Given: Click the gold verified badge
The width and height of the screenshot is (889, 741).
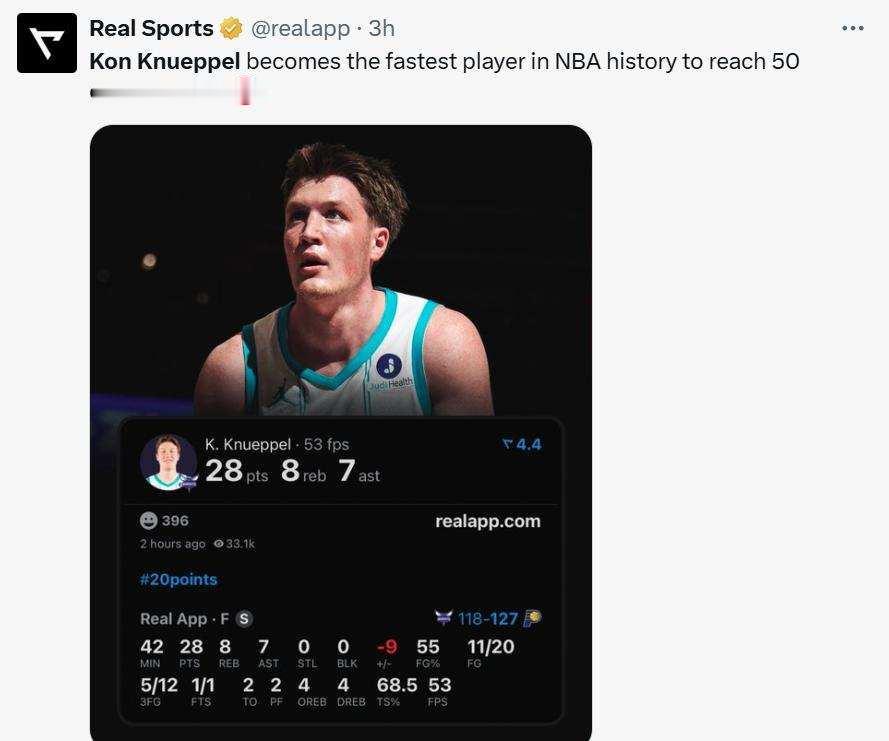Looking at the screenshot, I should point(231,28).
